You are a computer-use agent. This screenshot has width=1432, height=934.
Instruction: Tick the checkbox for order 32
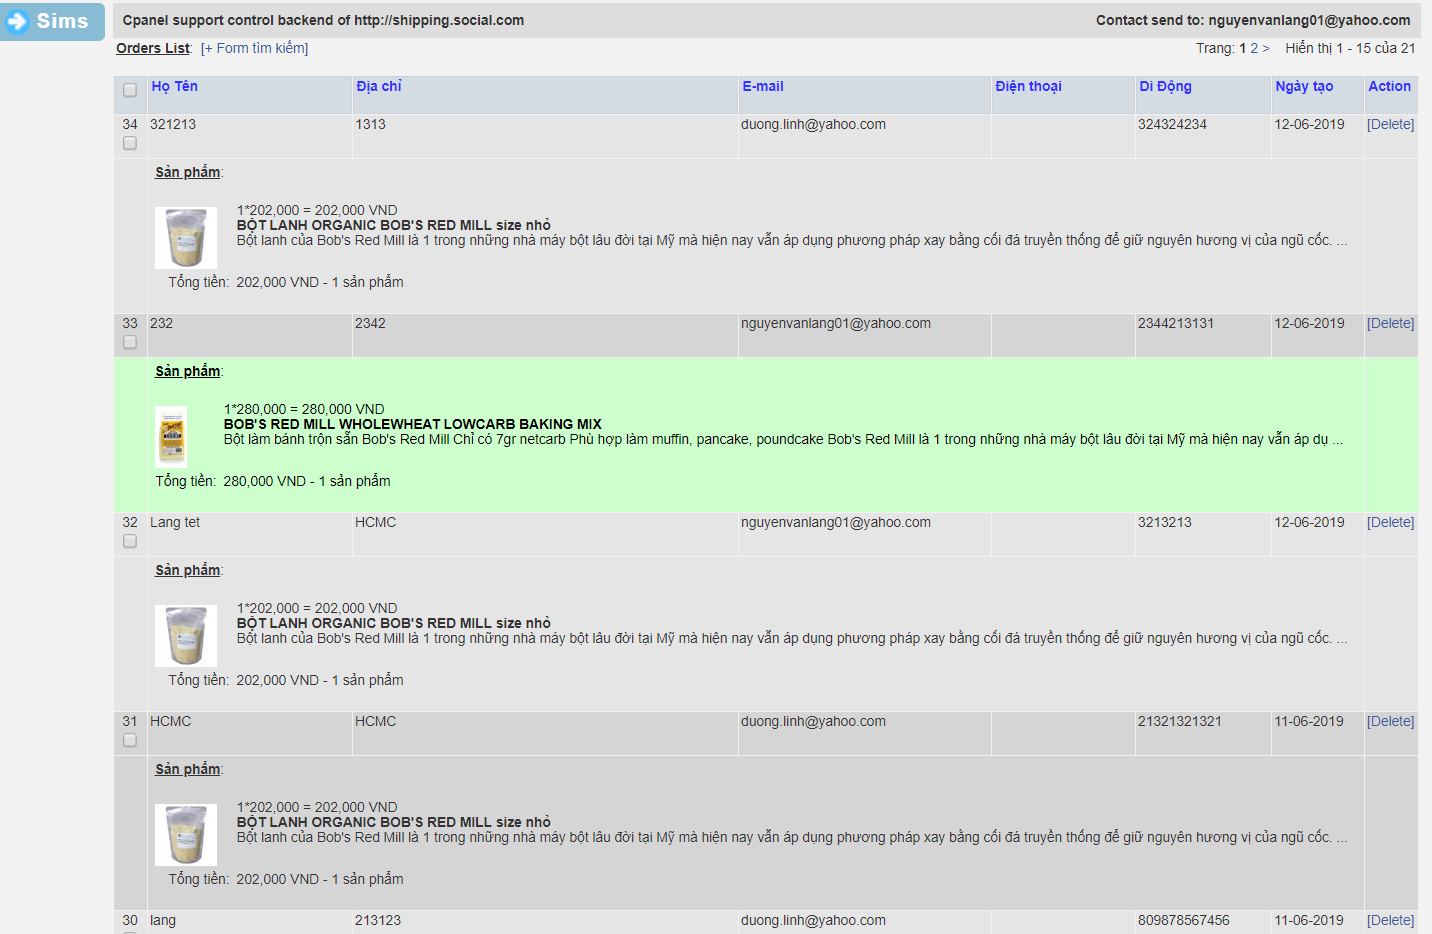[x=130, y=541]
